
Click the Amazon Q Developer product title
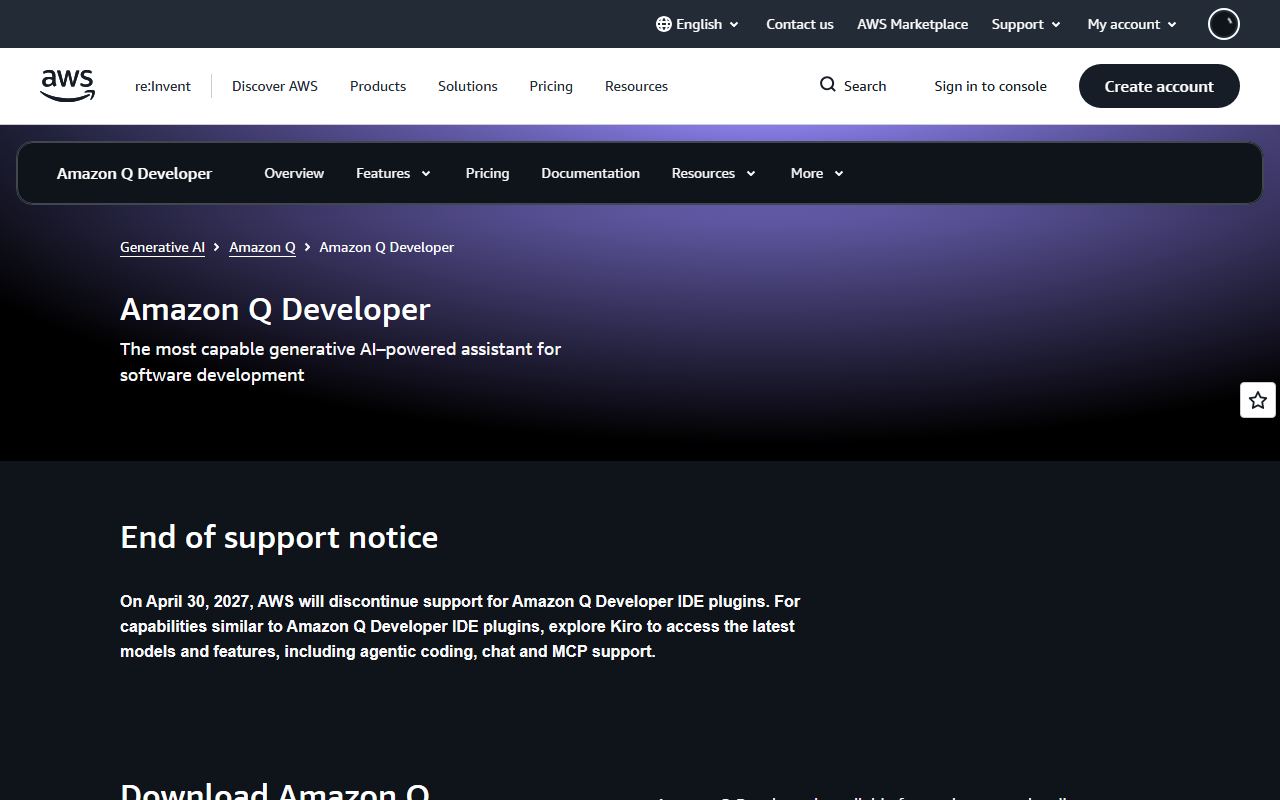coord(134,173)
